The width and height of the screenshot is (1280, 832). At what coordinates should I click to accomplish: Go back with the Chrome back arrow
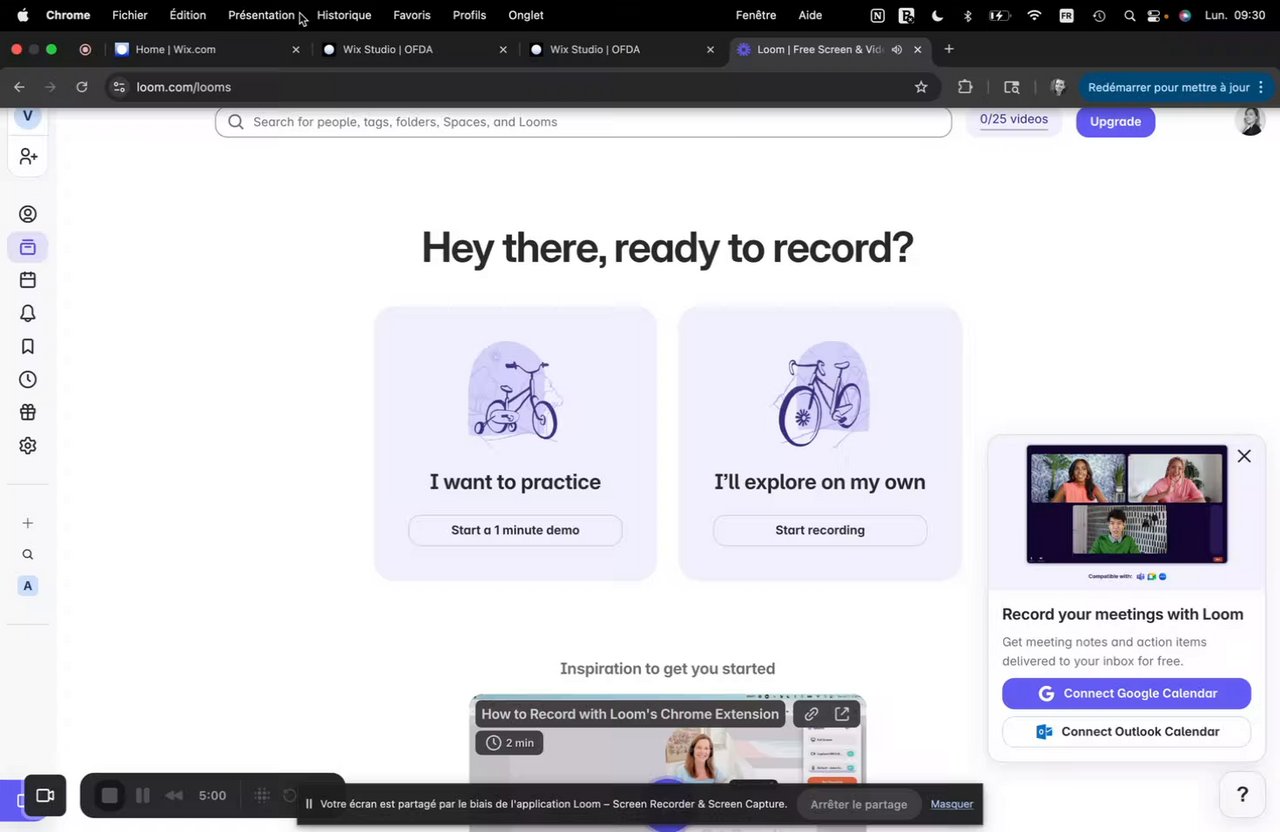[x=19, y=87]
